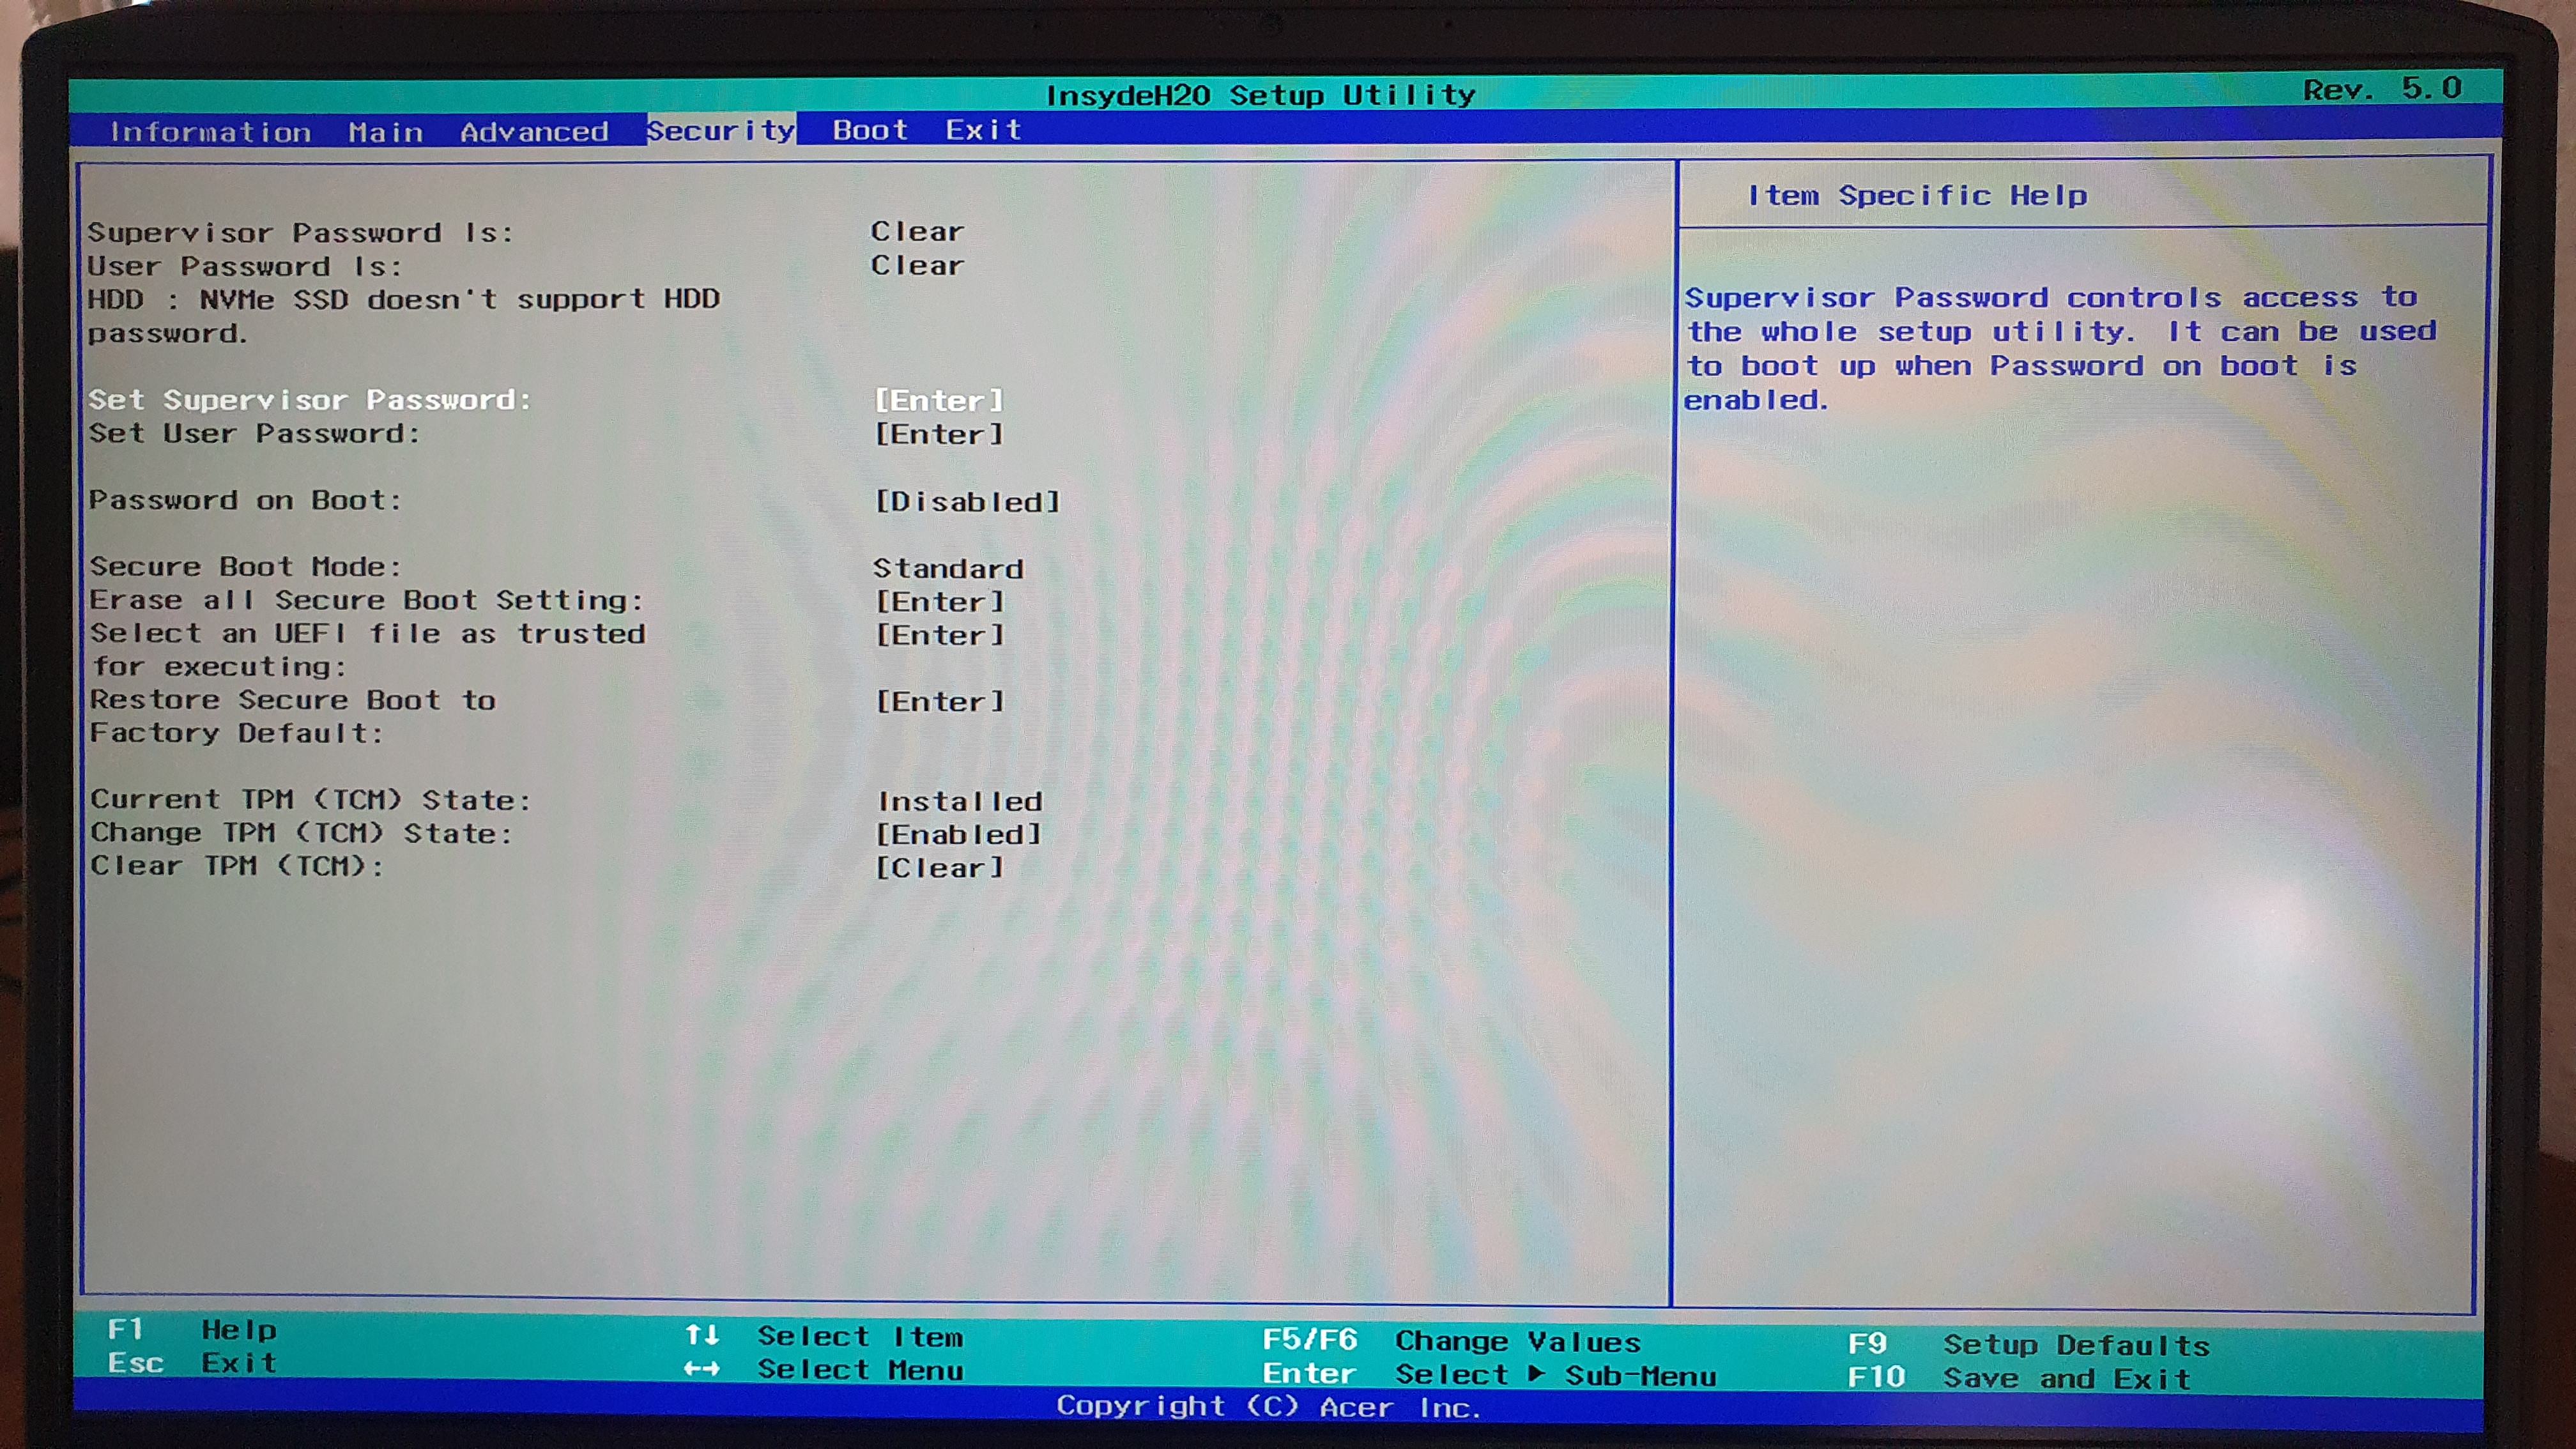Click the Item Specific Help heading

click(1917, 195)
